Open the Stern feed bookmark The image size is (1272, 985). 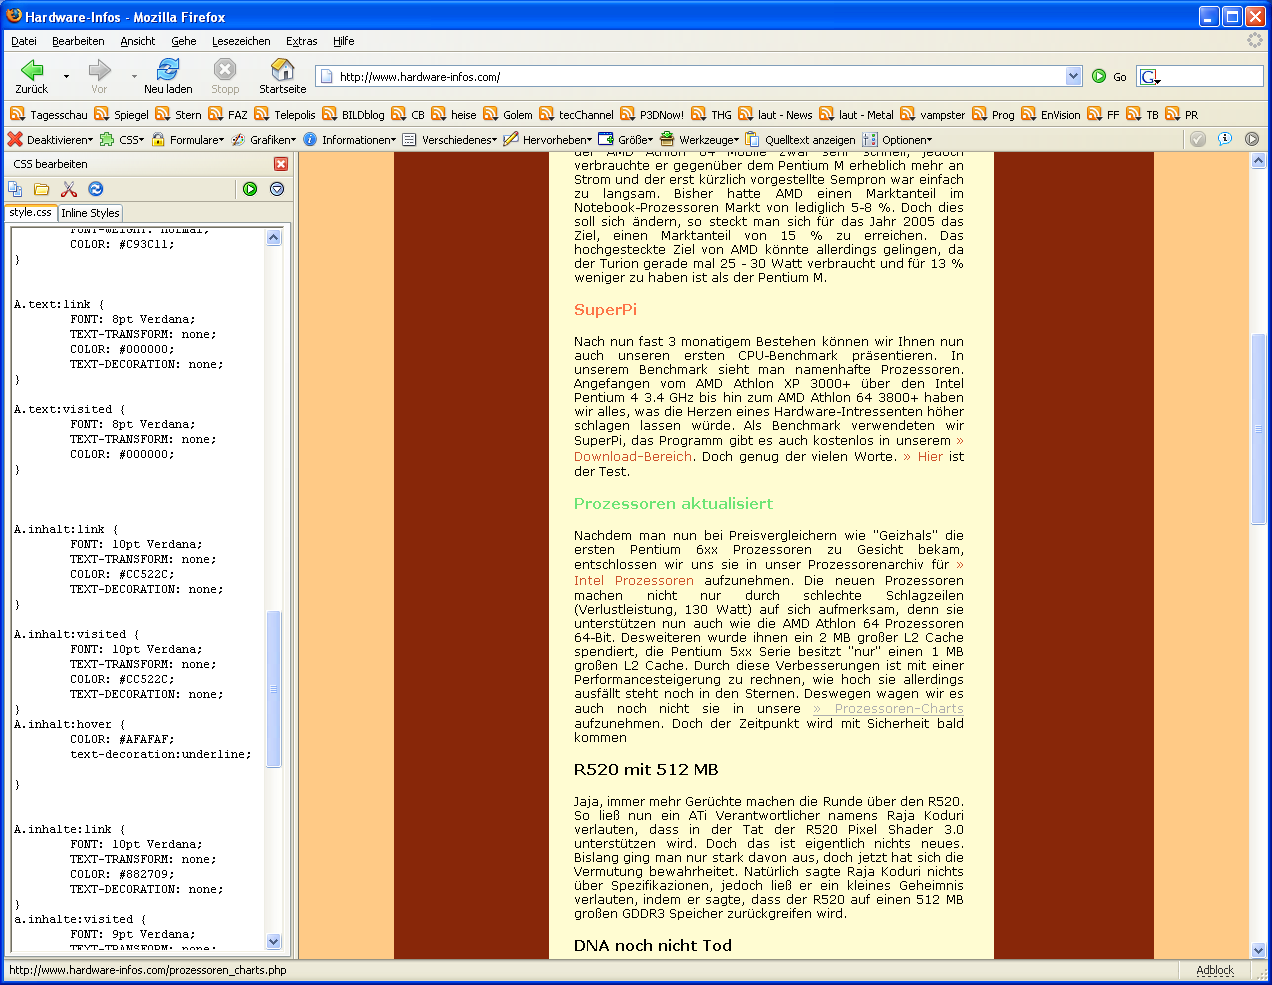[x=178, y=115]
